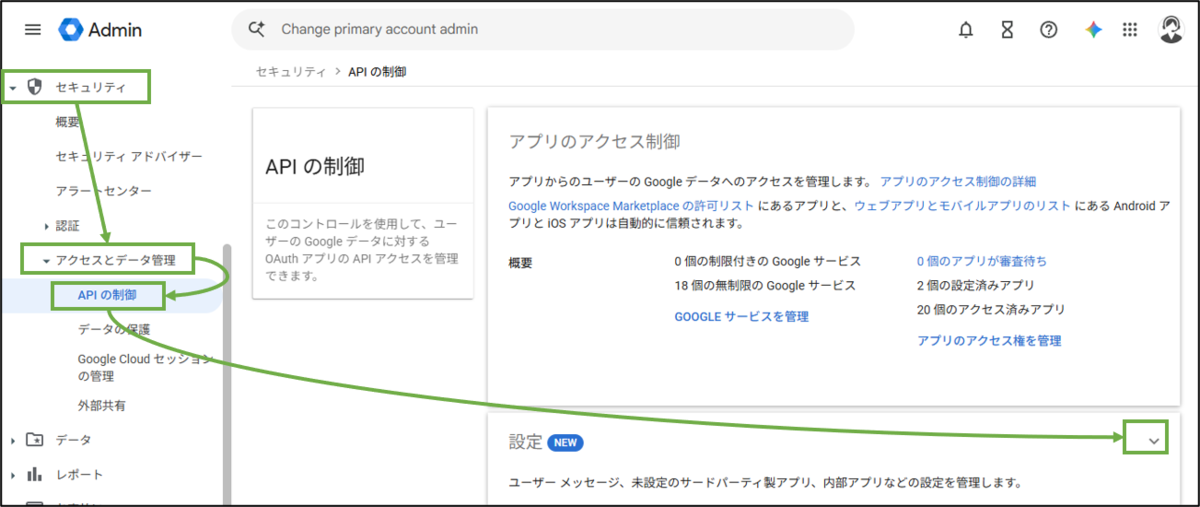Click 18 個の無制限の Google サービス text
Image resolution: width=1200 pixels, height=507 pixels.
[x=765, y=285]
